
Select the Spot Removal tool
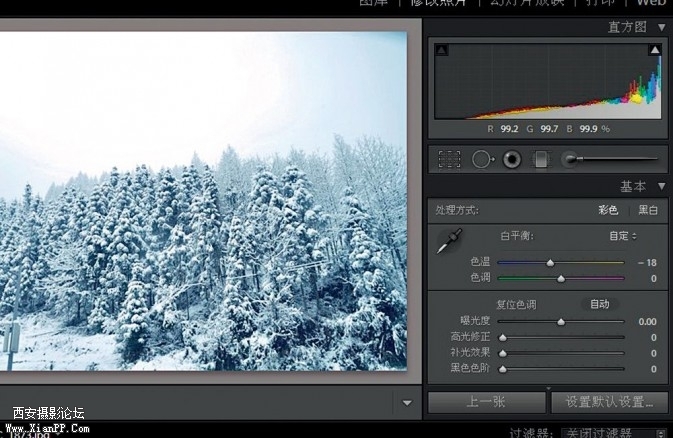pyautogui.click(x=482, y=159)
